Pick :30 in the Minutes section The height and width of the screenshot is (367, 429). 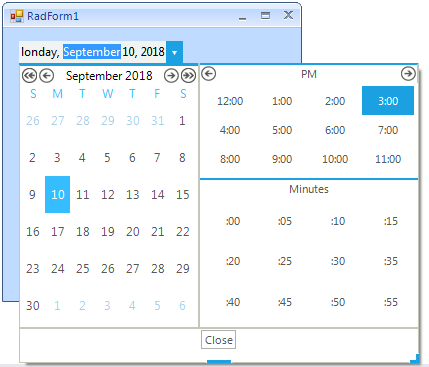tap(338, 261)
